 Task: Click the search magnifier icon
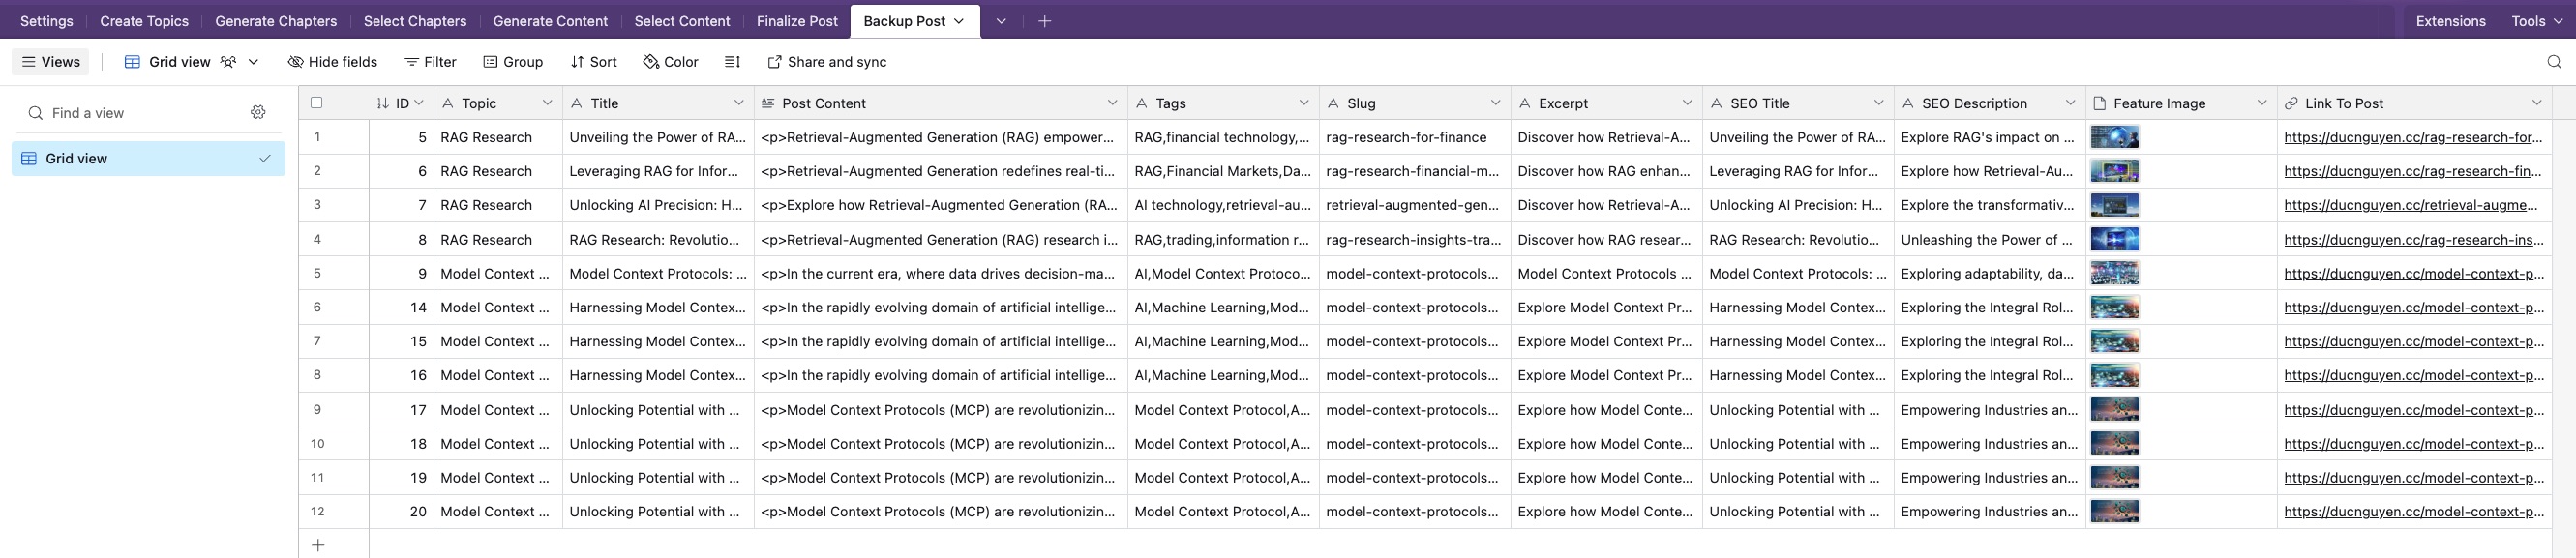pos(2554,62)
